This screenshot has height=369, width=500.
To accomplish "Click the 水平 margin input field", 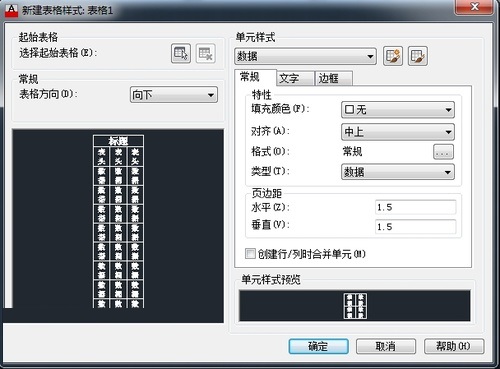I will point(416,207).
